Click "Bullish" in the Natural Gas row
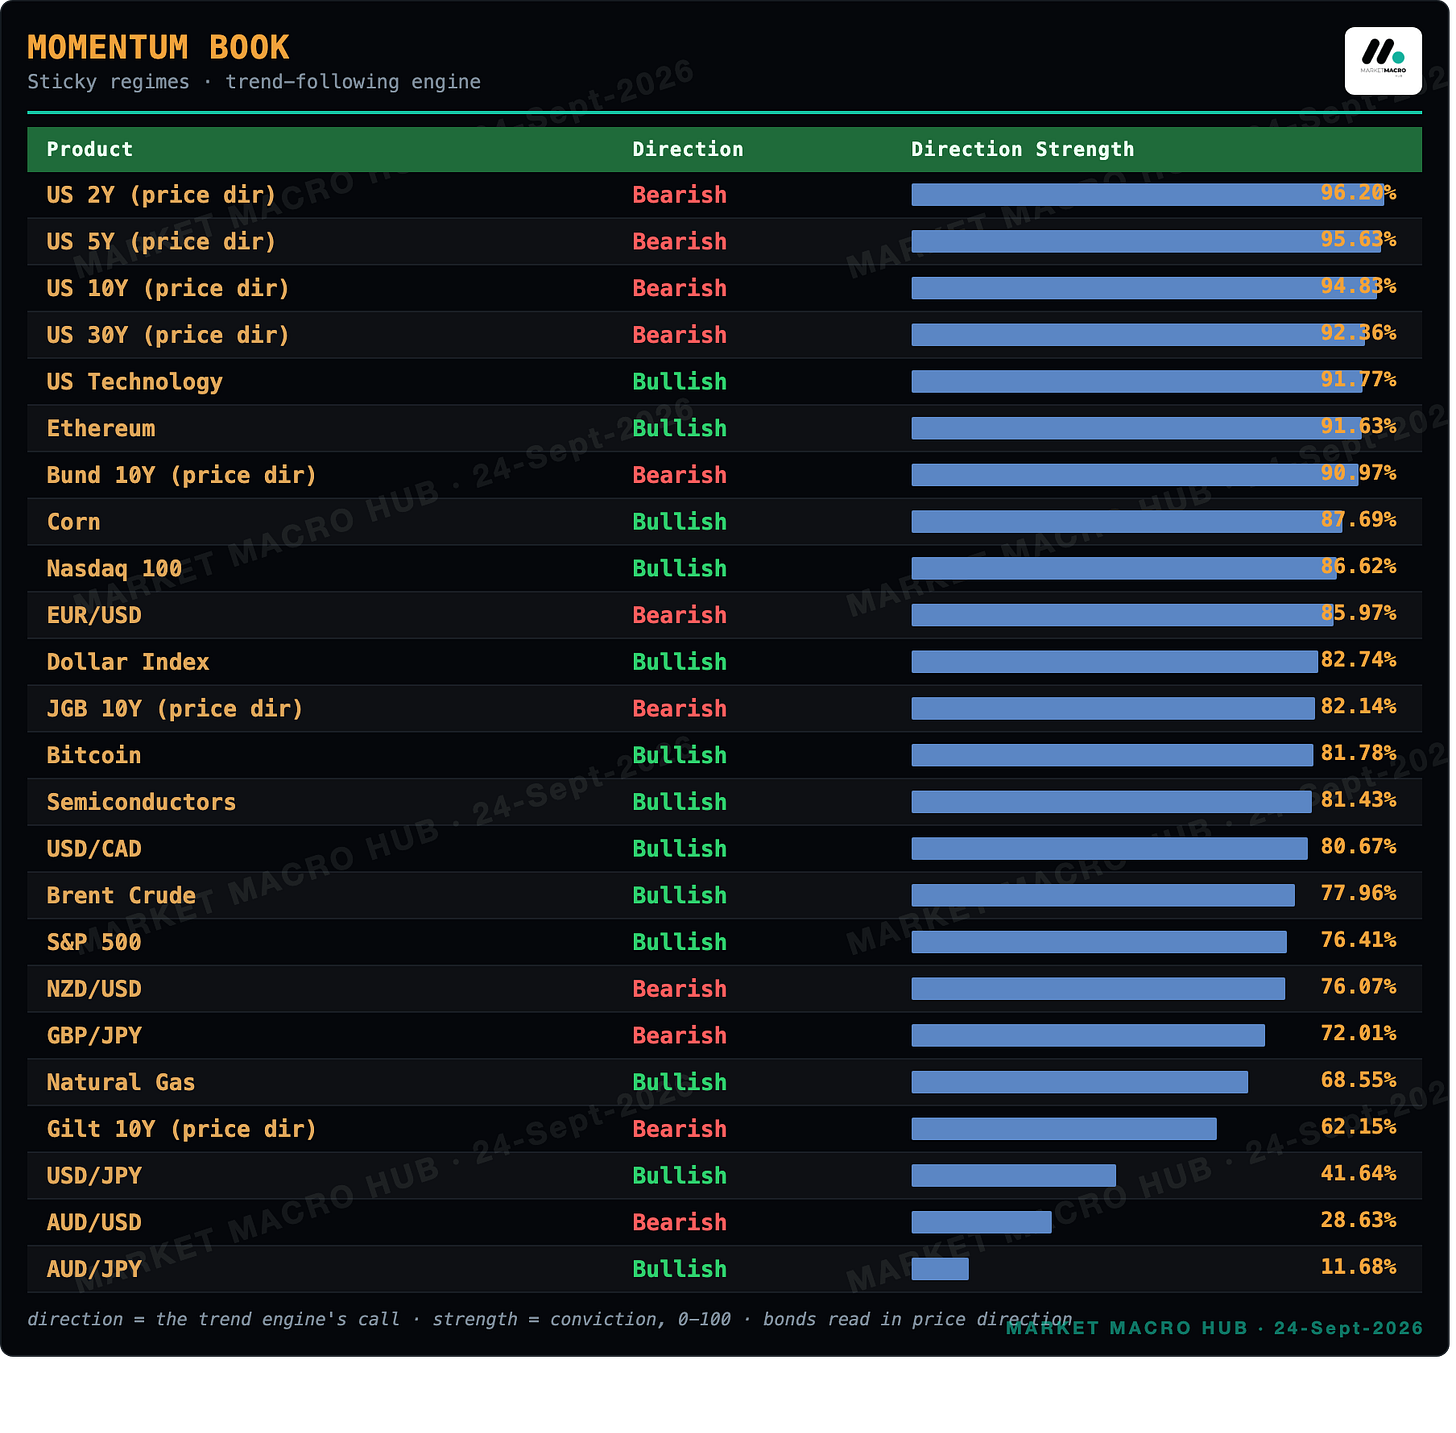1456x1433 pixels. pyautogui.click(x=680, y=1082)
